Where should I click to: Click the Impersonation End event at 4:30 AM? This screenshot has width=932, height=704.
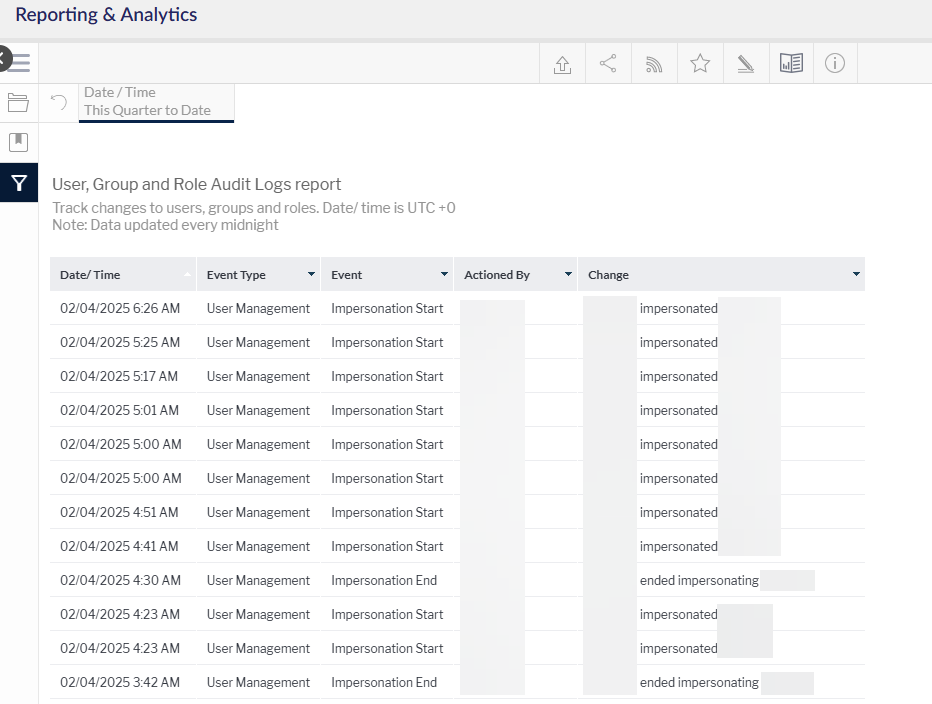tap(384, 580)
